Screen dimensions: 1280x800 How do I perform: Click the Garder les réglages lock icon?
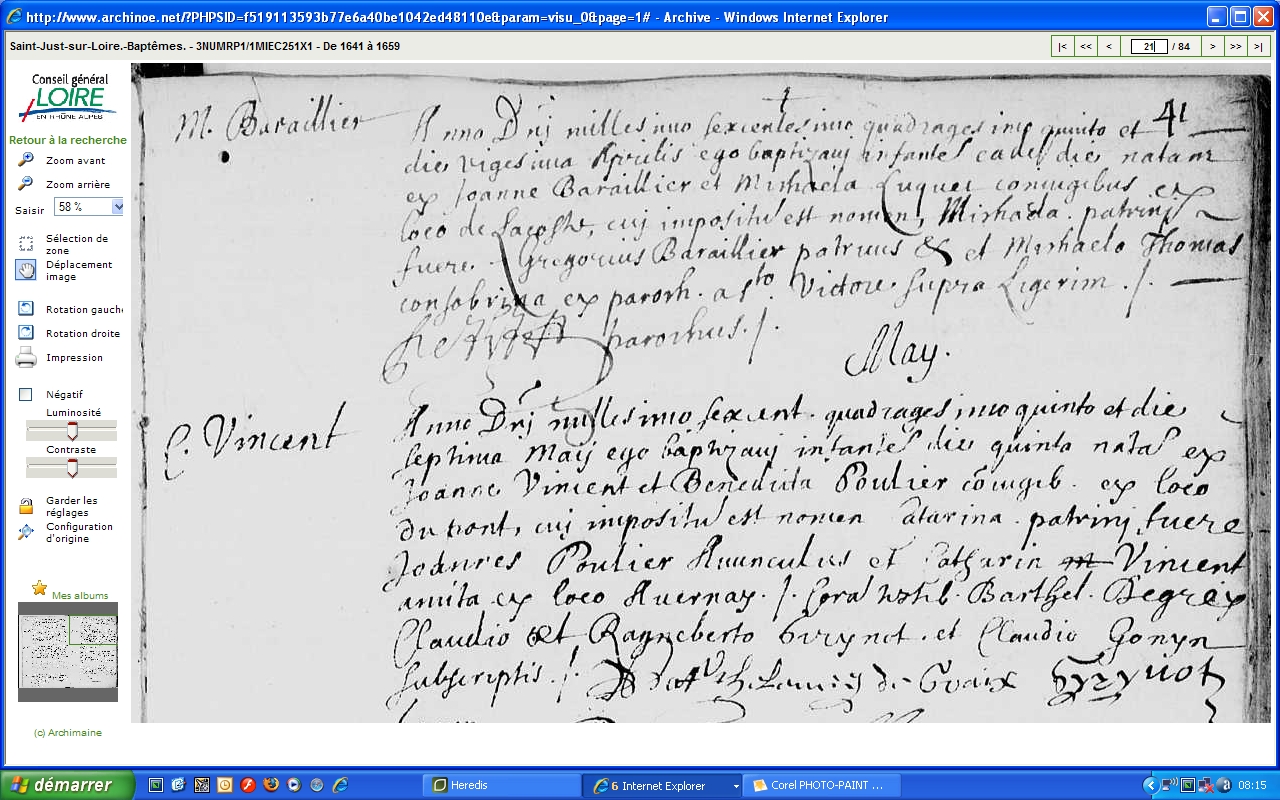pyautogui.click(x=26, y=506)
